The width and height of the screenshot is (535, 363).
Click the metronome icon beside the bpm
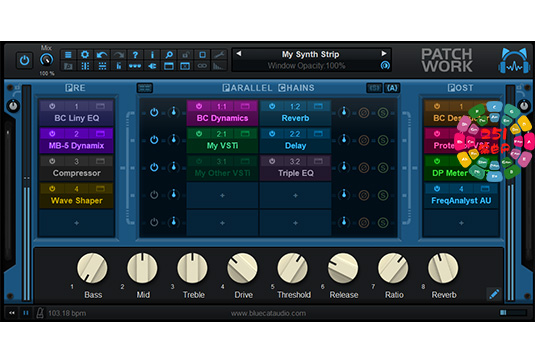(40, 313)
